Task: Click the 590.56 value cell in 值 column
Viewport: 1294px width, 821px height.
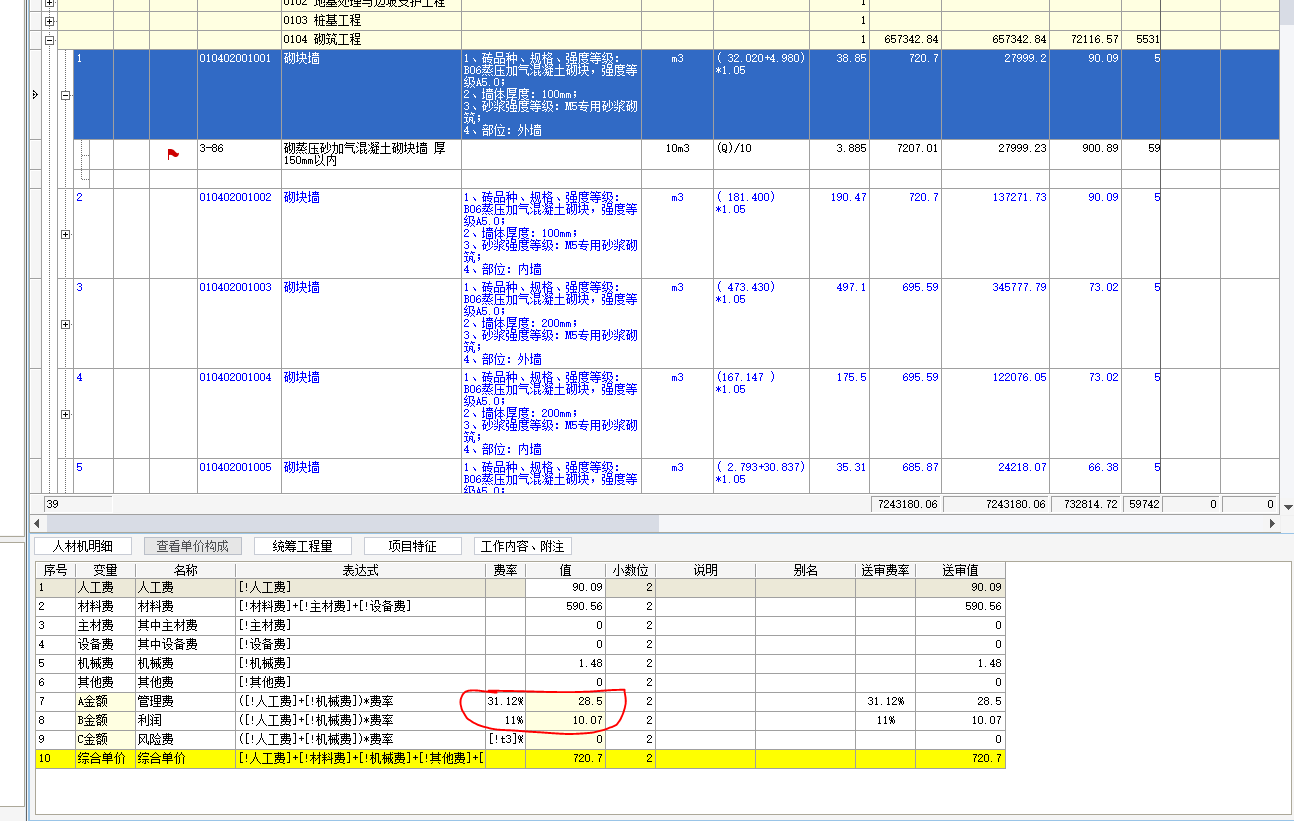Action: tap(565, 607)
